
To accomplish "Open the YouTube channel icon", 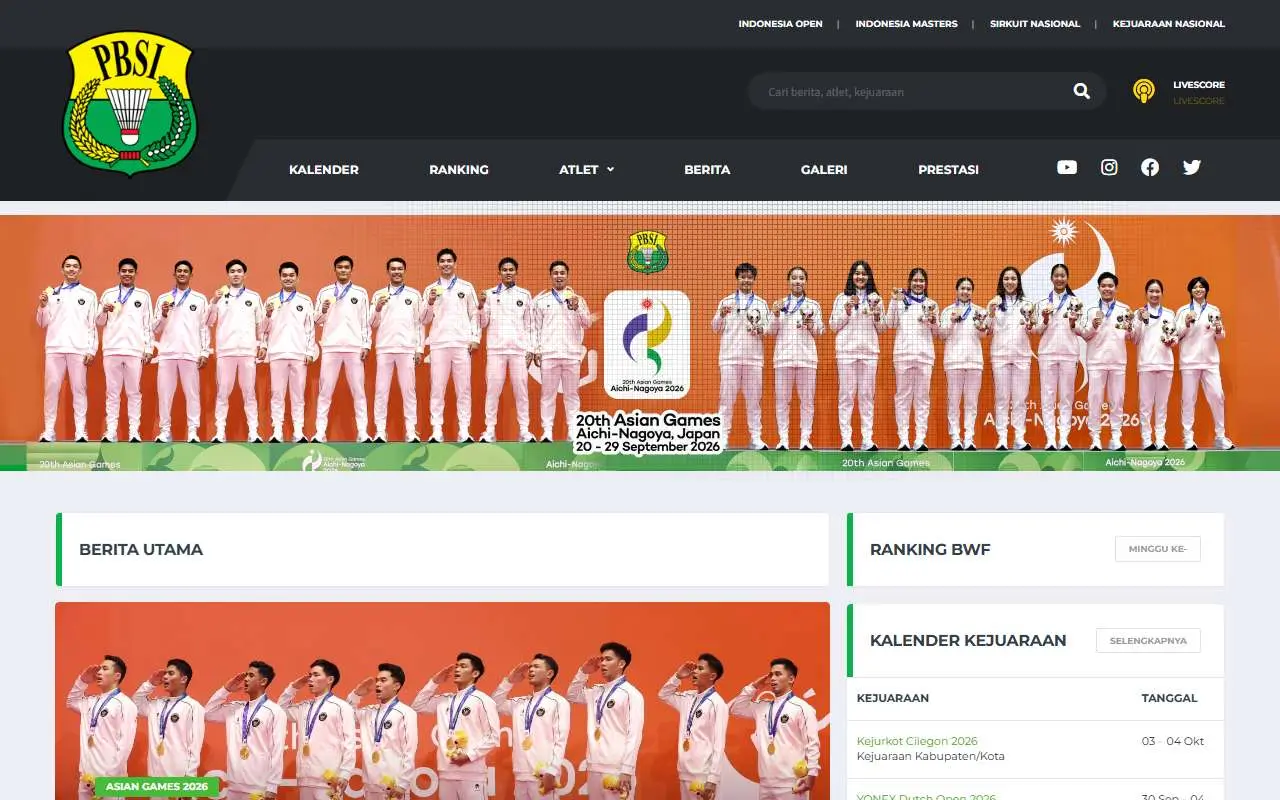I will click(x=1067, y=168).
